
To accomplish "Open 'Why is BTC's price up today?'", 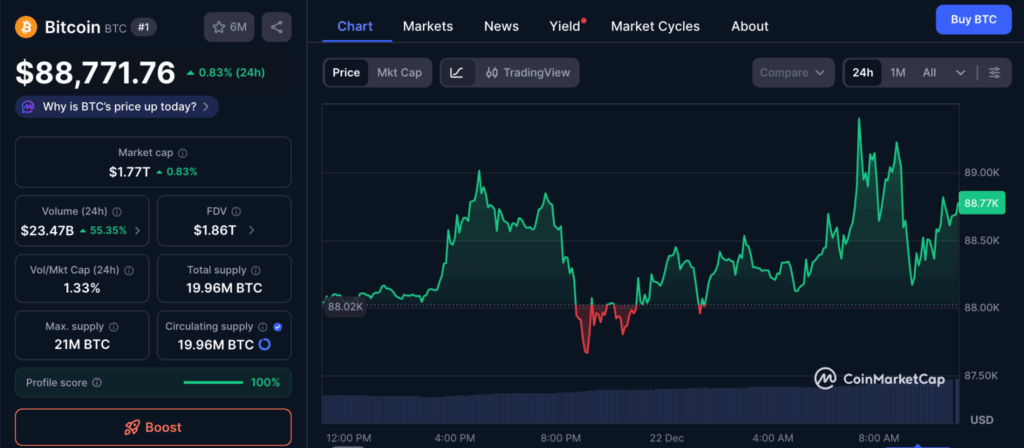I will 117,106.
